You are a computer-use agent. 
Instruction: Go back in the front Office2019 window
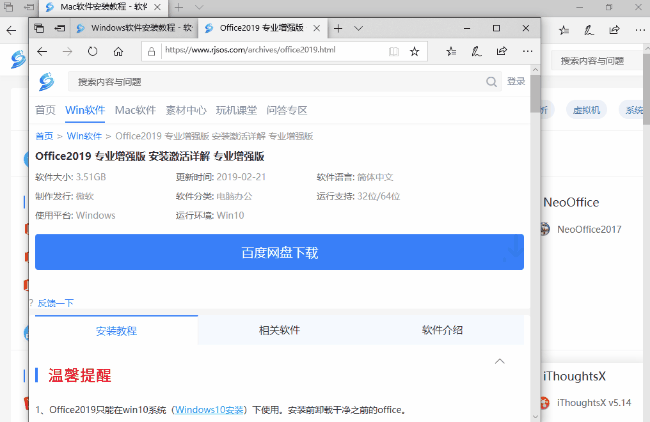pos(42,51)
